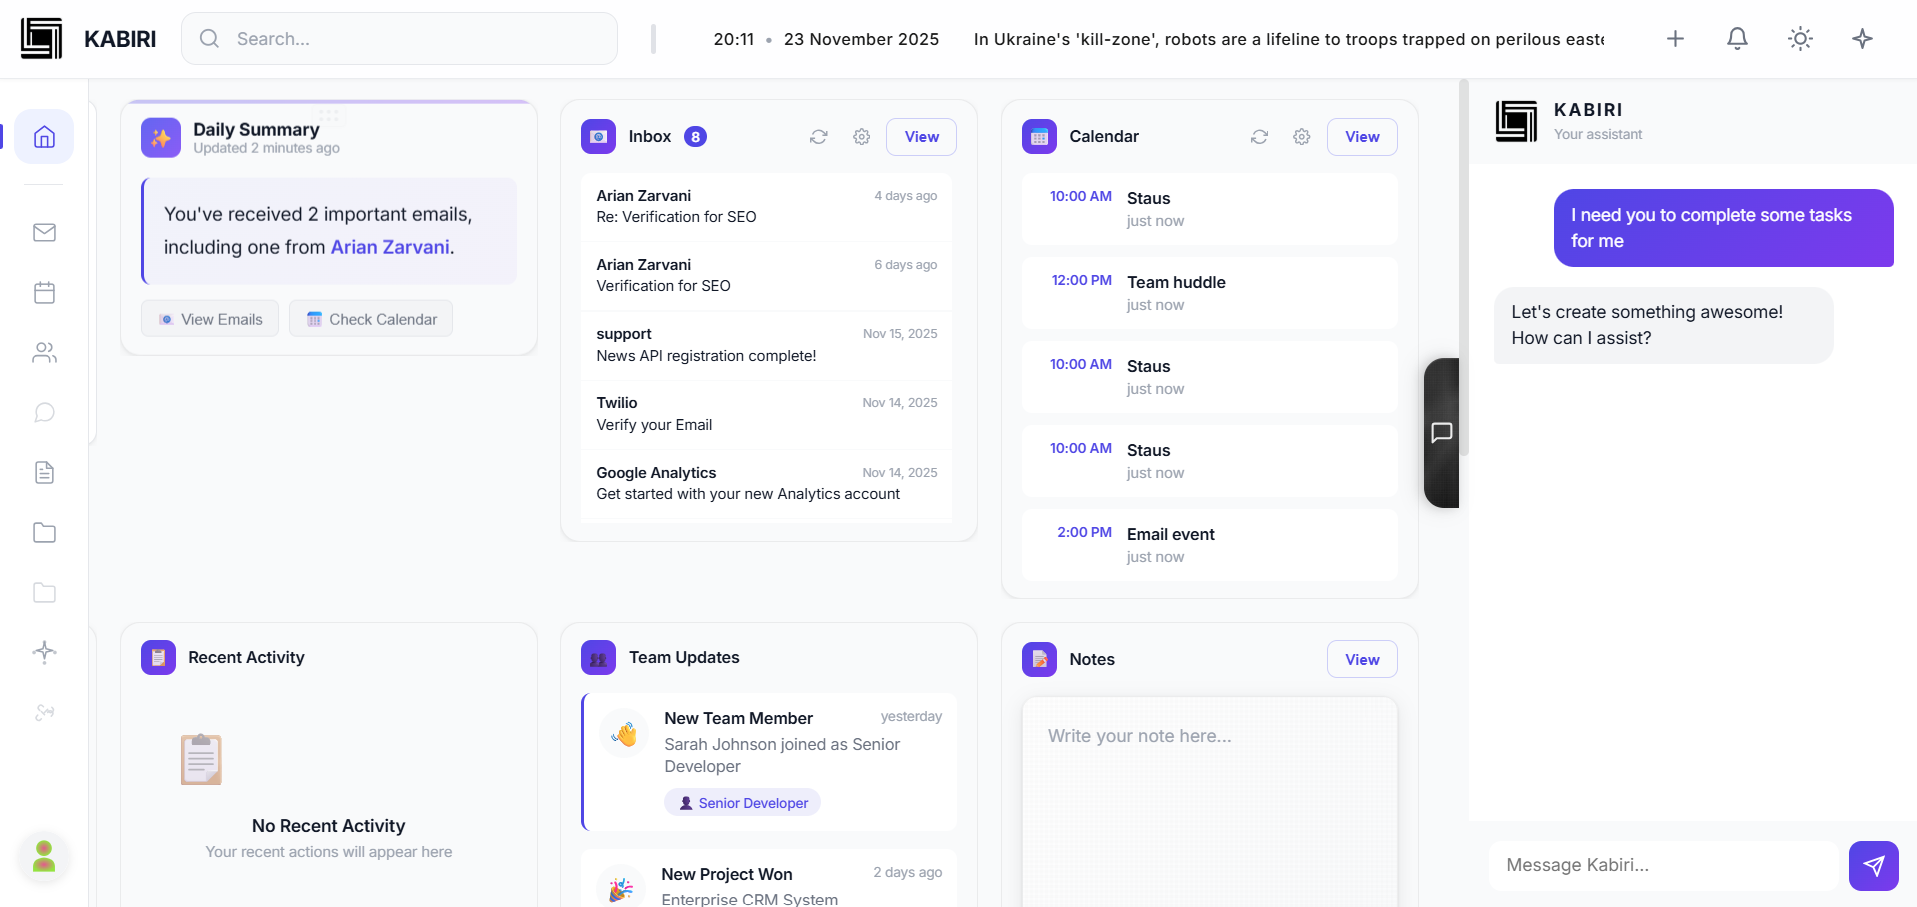Screen dimensions: 1917x907
Task: Open the Team section in the sidebar
Action: (x=44, y=352)
